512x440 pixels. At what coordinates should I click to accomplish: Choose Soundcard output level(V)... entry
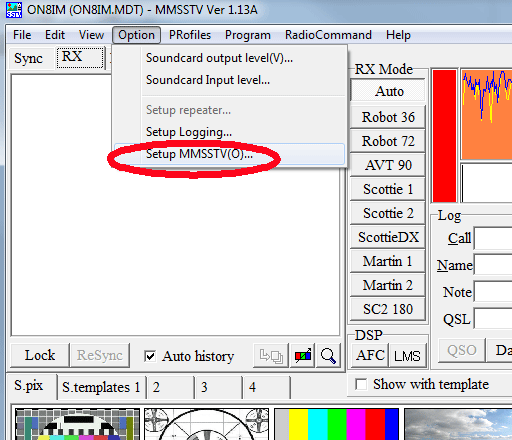(x=229, y=58)
